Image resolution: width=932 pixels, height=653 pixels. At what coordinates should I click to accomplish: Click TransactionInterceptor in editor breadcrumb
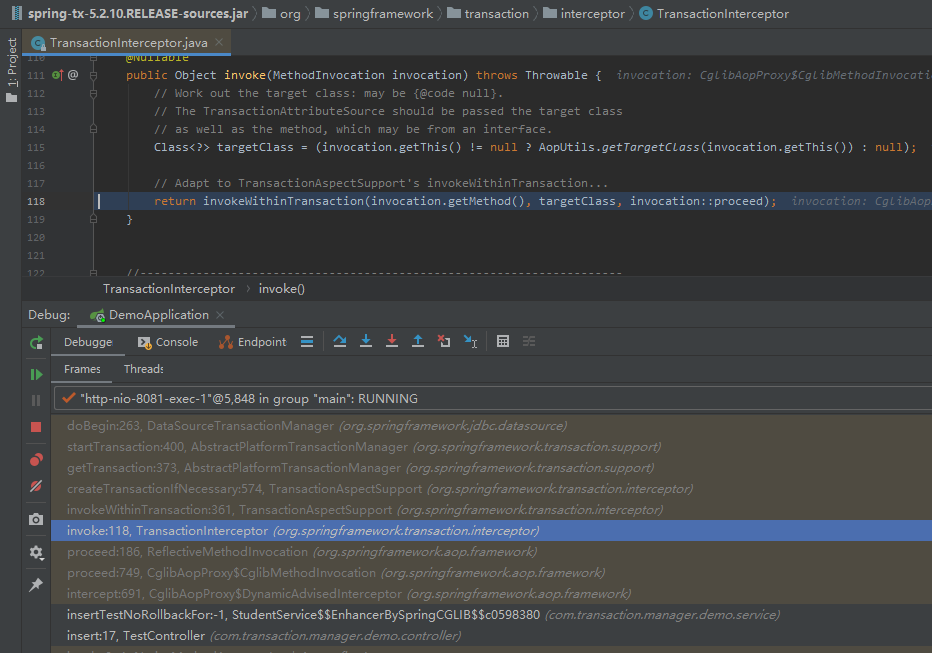point(169,289)
